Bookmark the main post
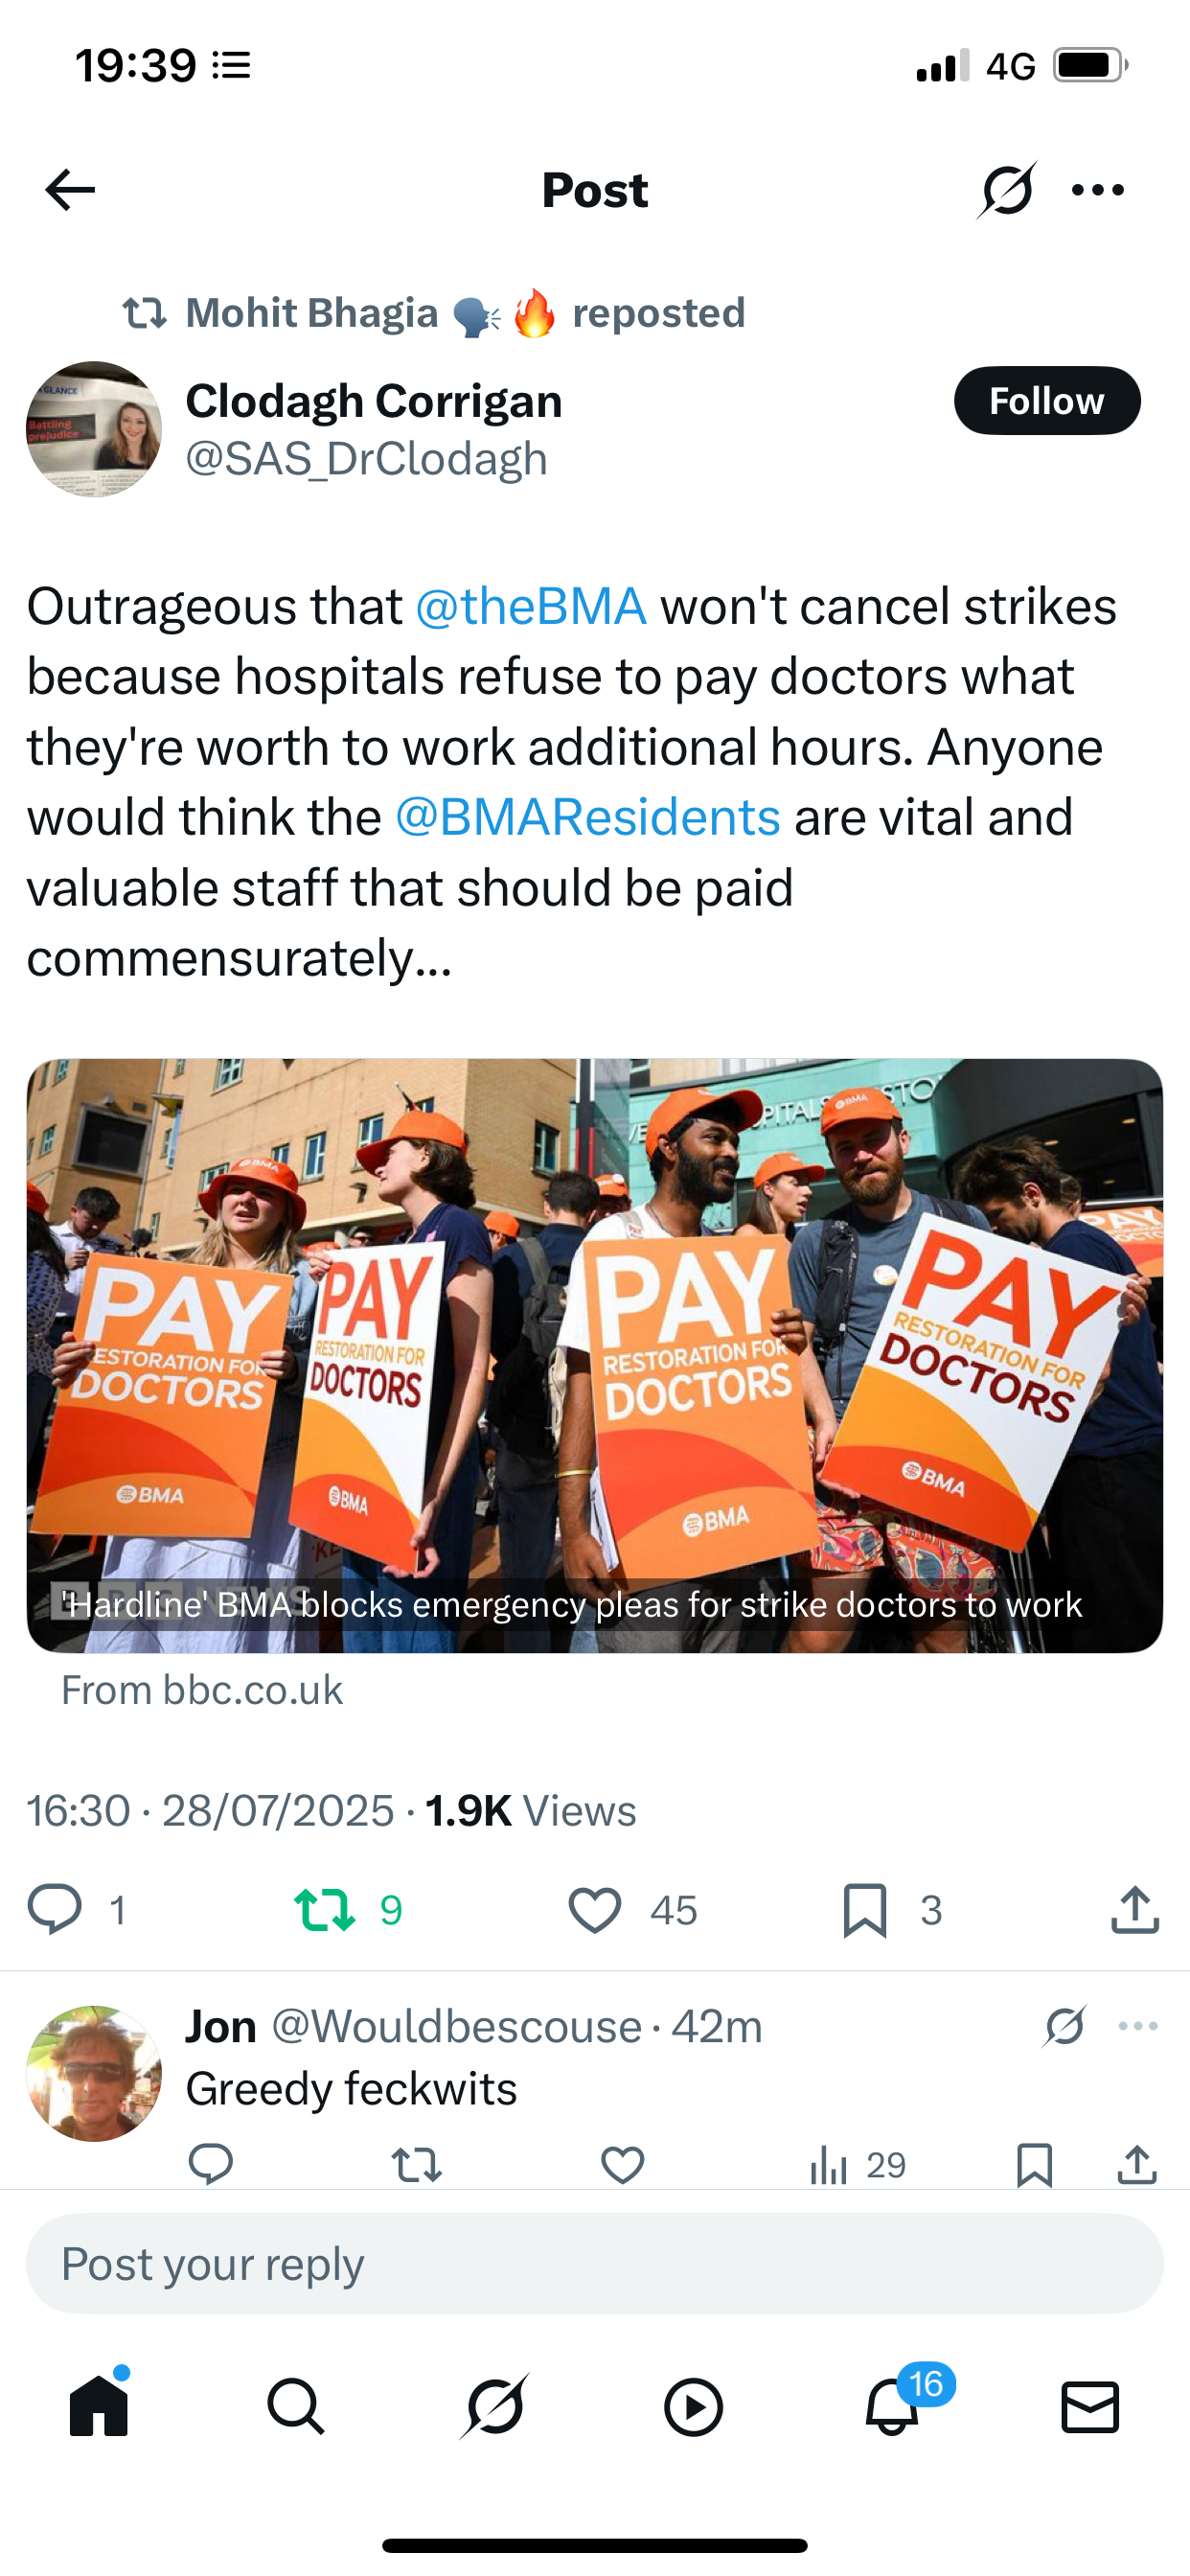Screen dimensions: 1190x2576 (x=865, y=1909)
